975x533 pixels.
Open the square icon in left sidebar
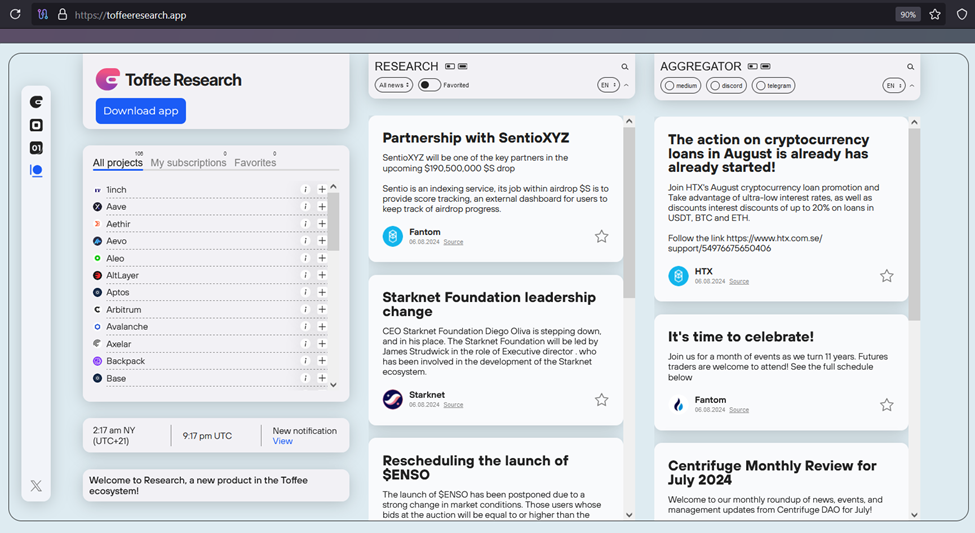pyautogui.click(x=36, y=125)
